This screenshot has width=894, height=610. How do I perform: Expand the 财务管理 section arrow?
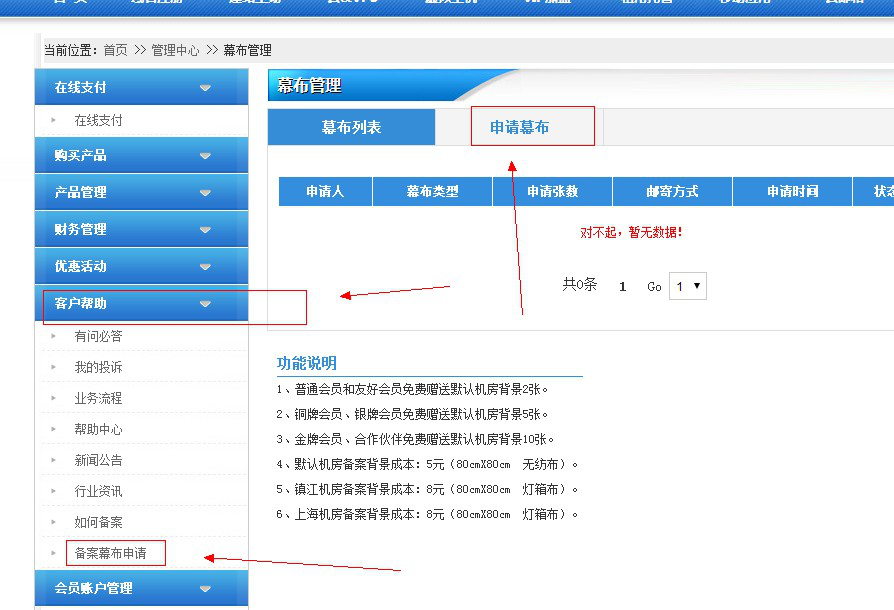pos(205,230)
